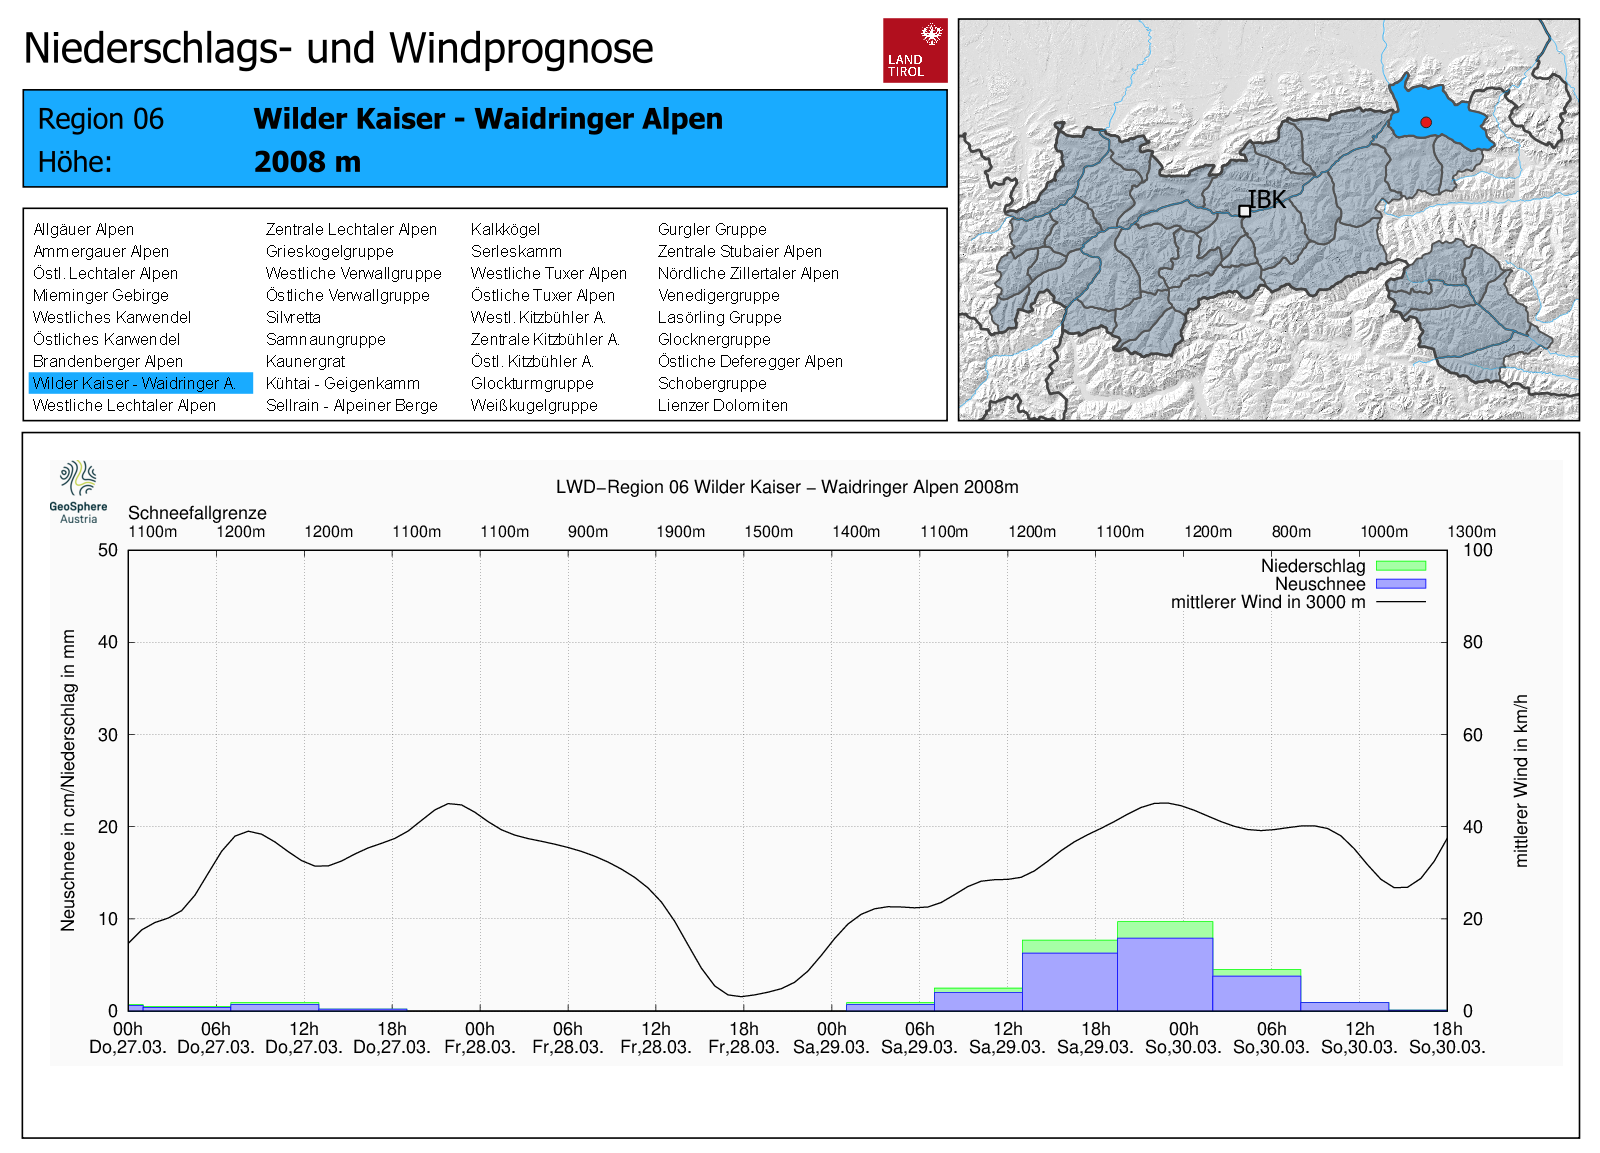Select Brandenberger Alpen region
This screenshot has height=1153, width=1600.
[108, 361]
